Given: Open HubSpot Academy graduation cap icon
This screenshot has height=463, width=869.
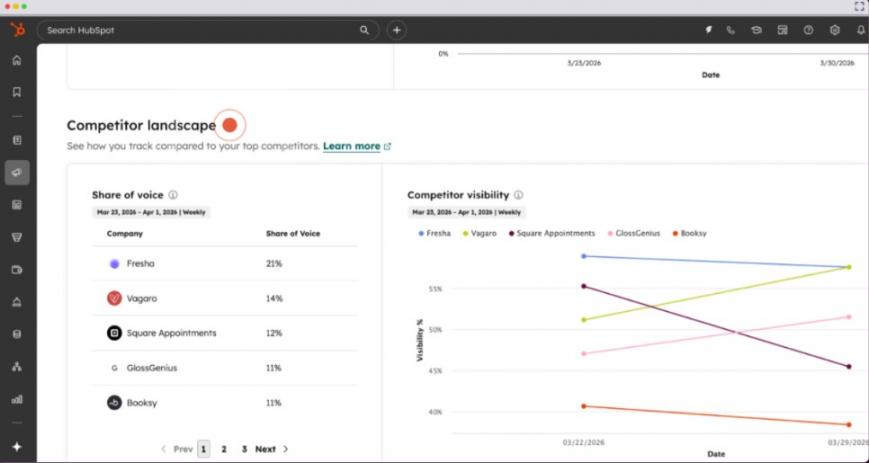Looking at the screenshot, I should [756, 30].
